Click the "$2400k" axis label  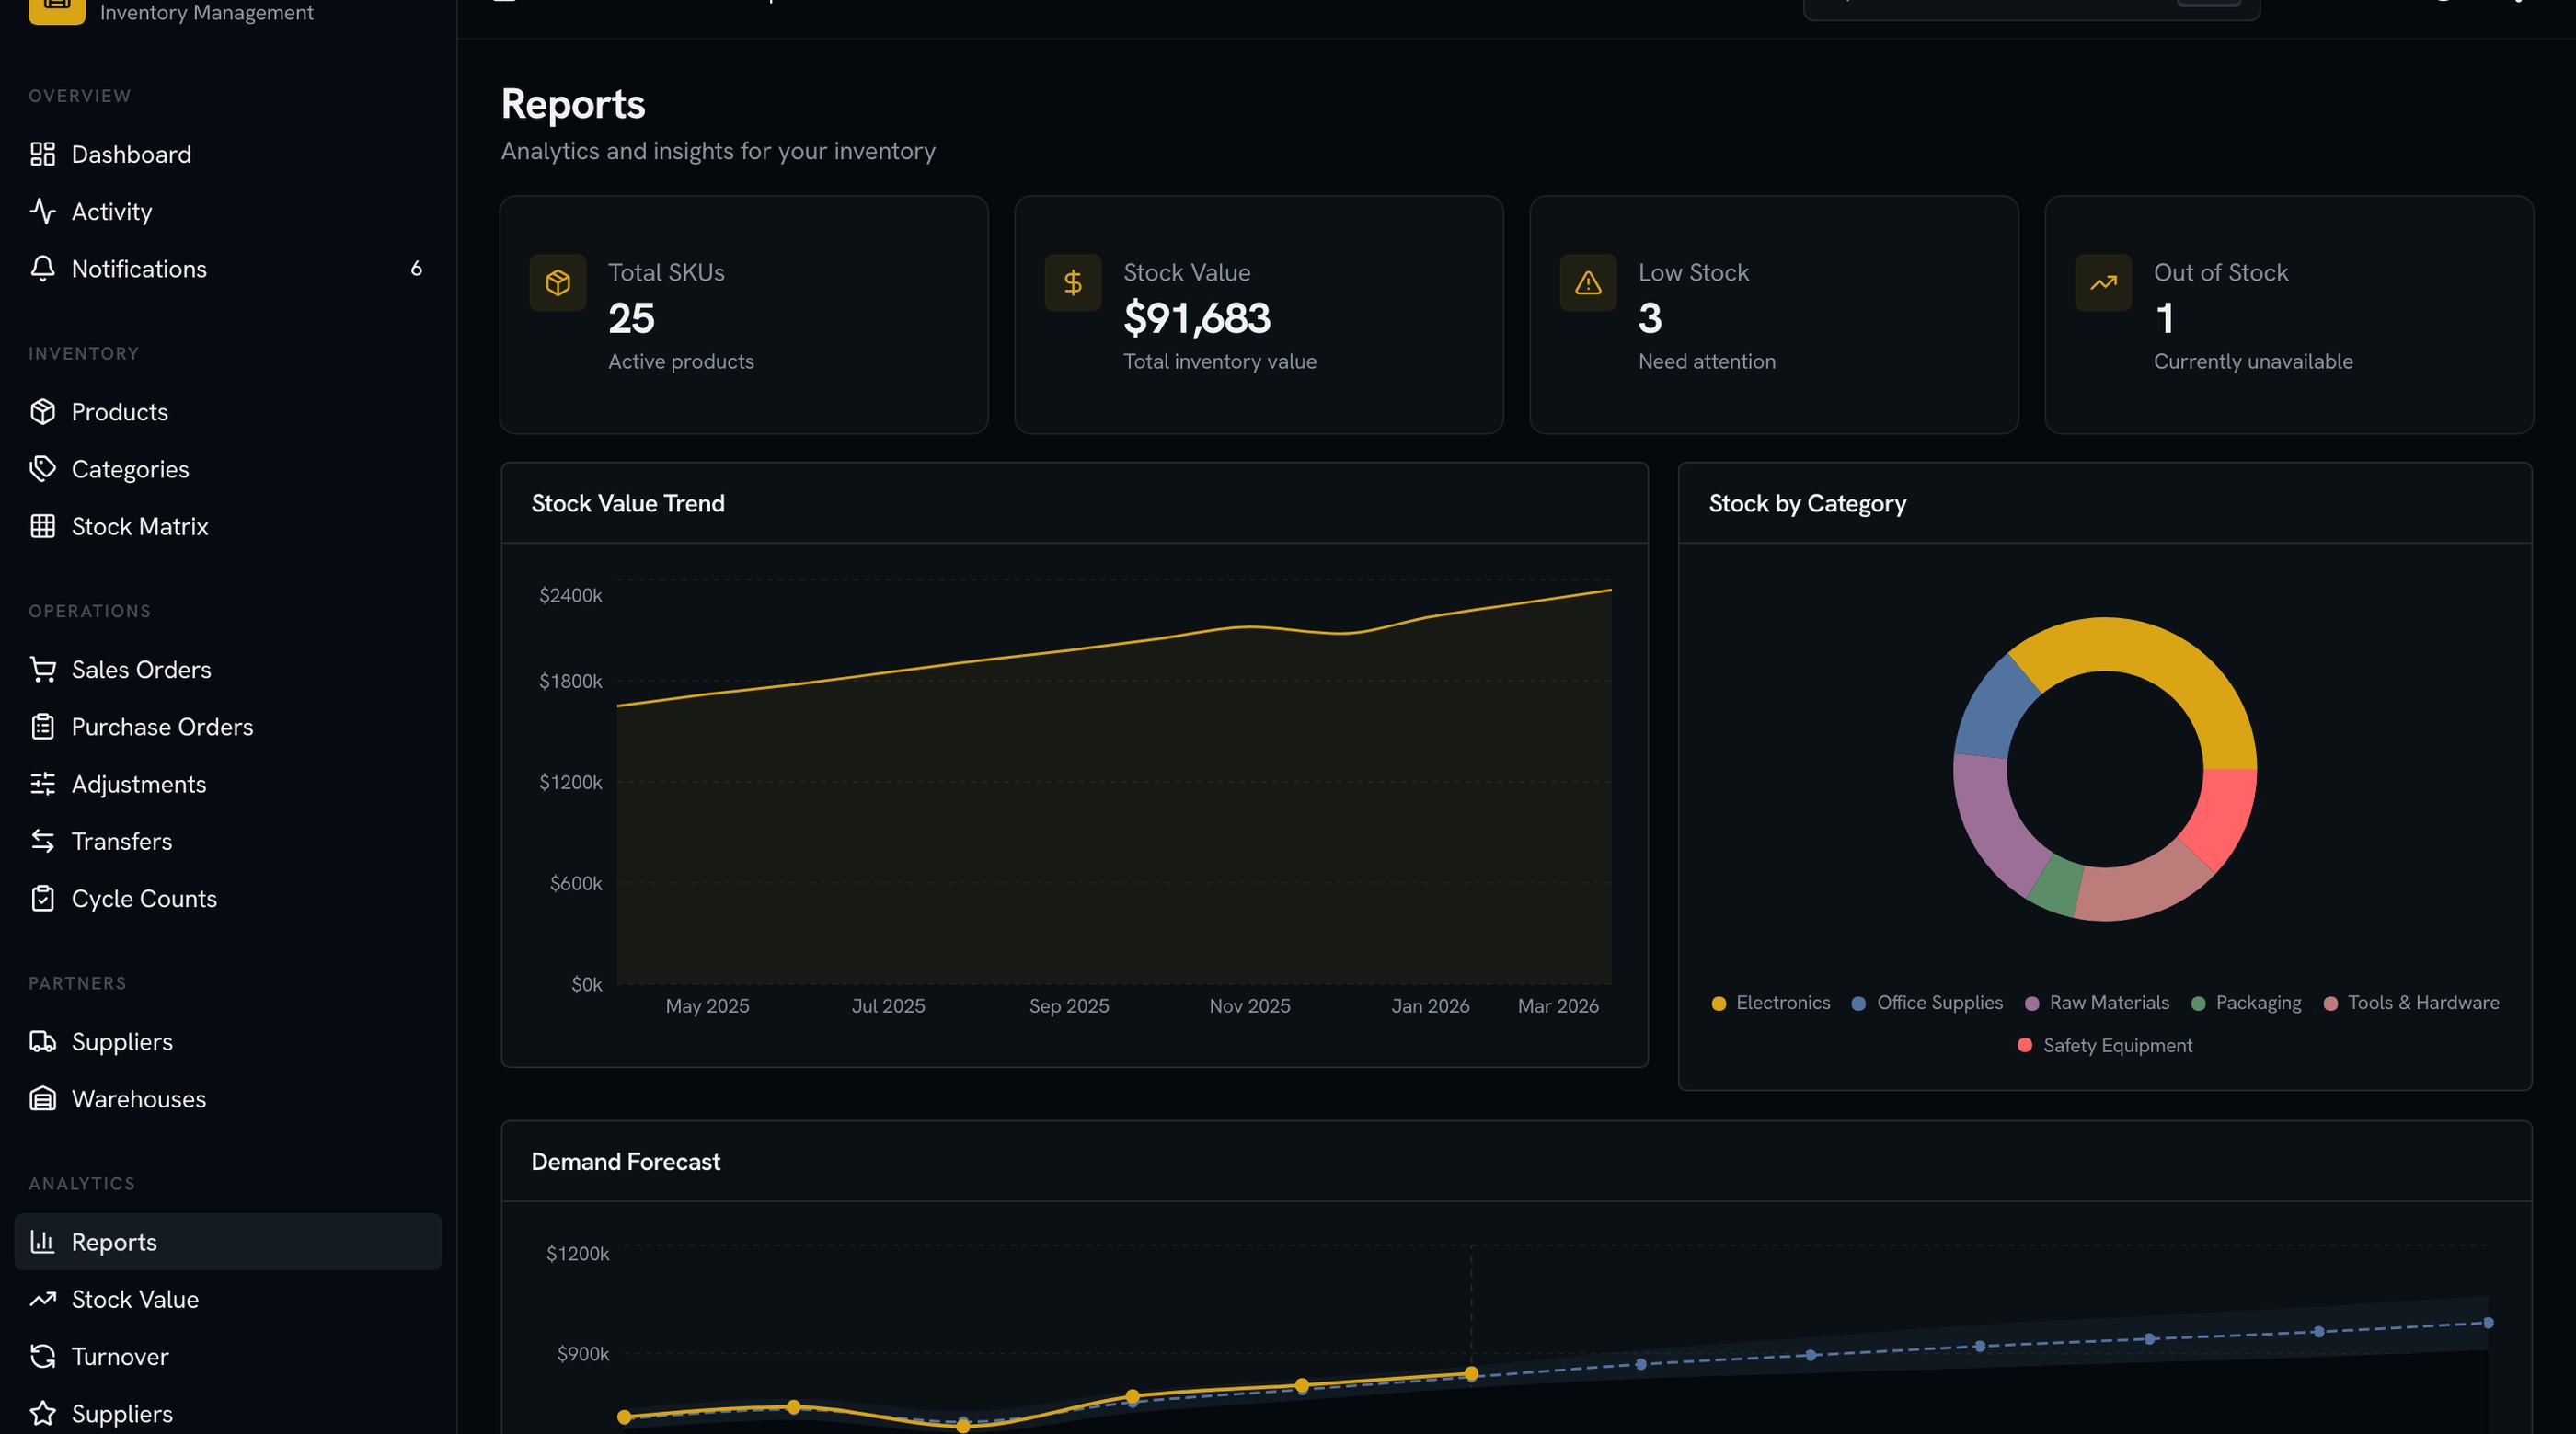click(x=570, y=595)
